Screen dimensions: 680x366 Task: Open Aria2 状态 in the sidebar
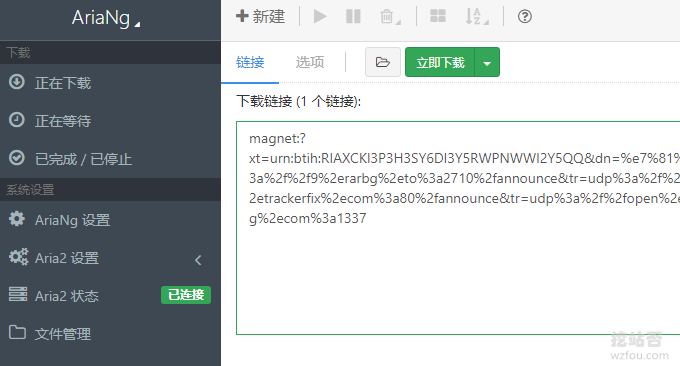110,296
